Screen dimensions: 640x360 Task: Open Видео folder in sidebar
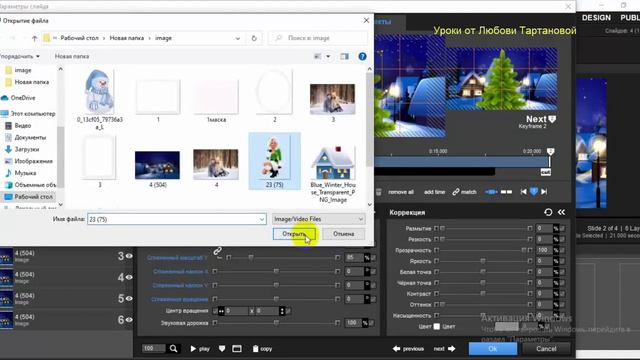point(22,126)
